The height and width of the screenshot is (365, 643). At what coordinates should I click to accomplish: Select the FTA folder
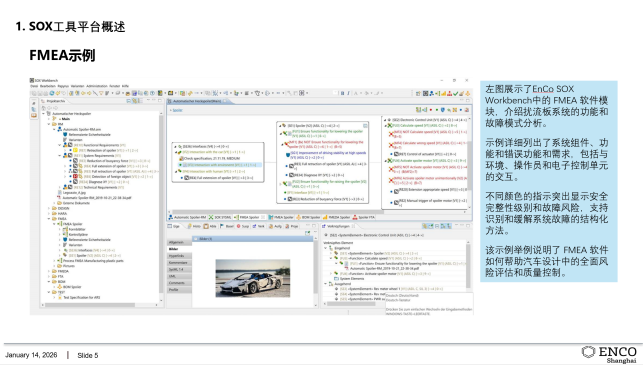58,276
